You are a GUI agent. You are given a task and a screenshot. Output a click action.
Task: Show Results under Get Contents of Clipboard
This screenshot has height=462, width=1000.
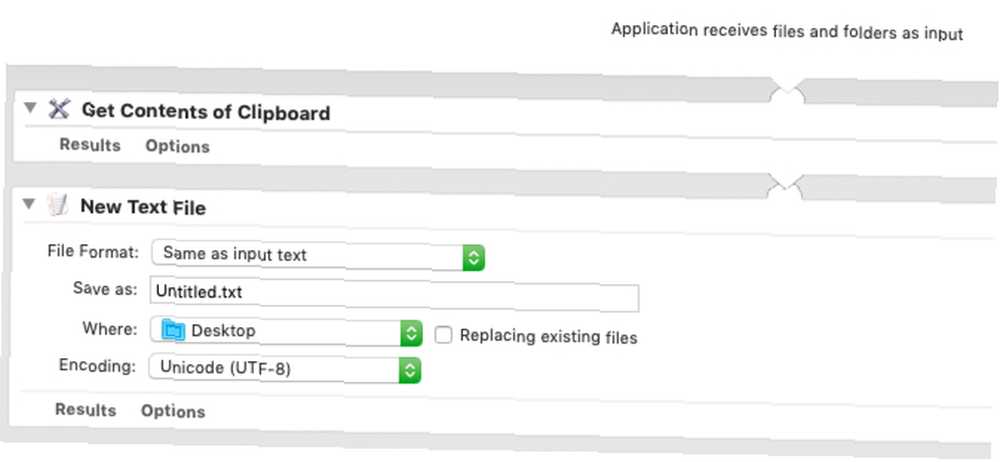(x=90, y=145)
